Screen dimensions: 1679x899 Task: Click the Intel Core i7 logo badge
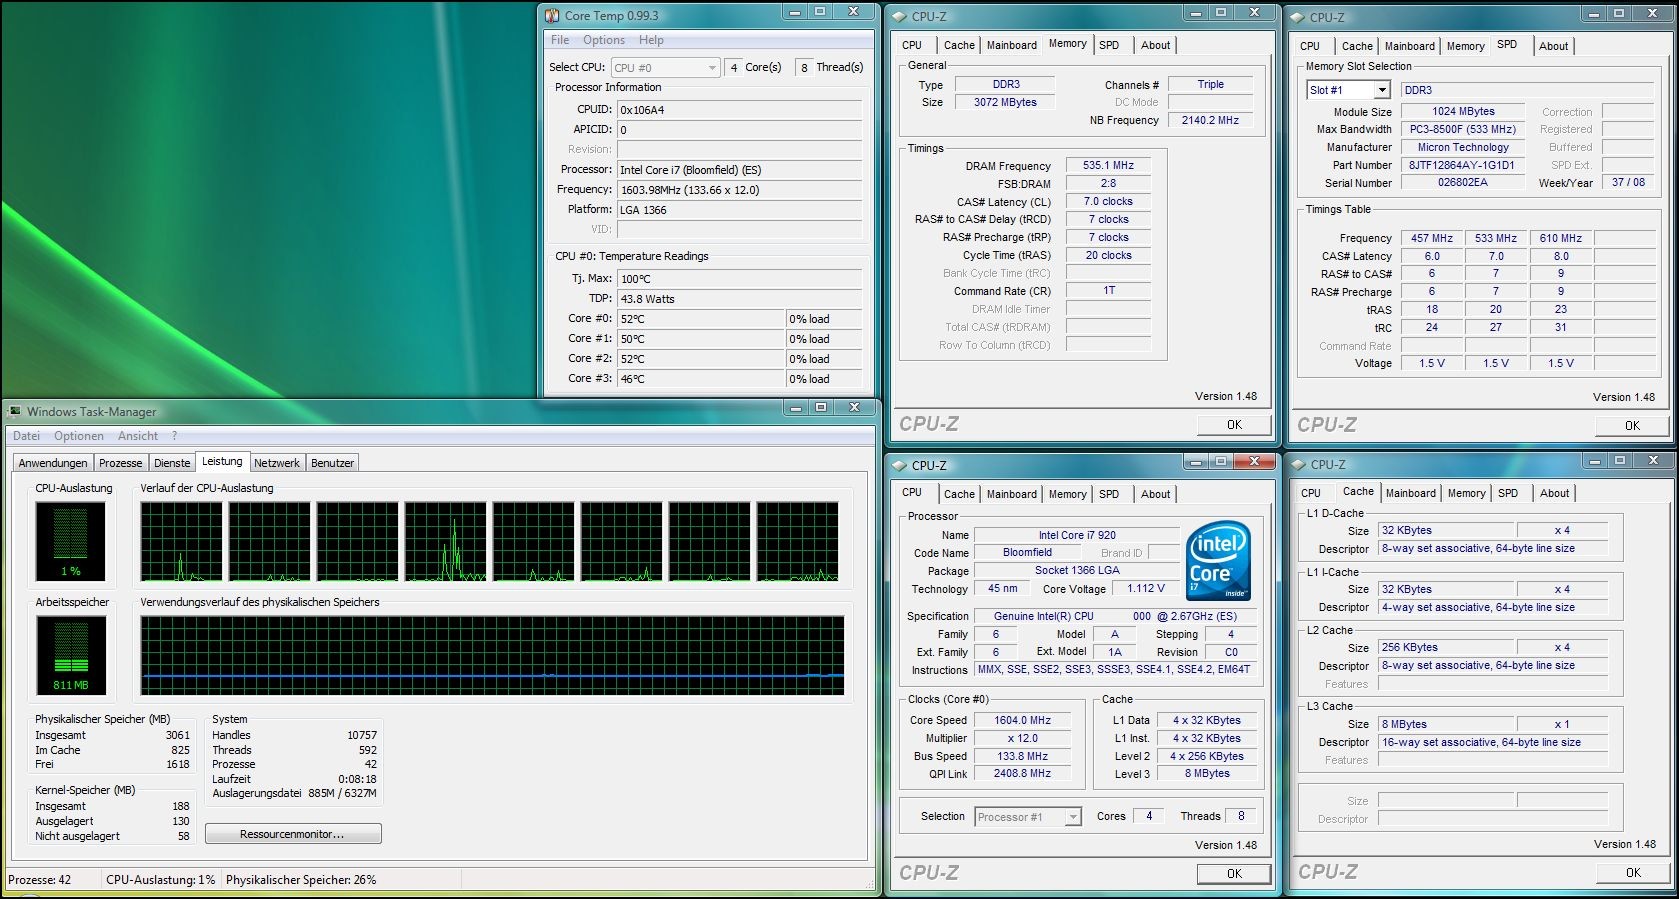(x=1218, y=561)
